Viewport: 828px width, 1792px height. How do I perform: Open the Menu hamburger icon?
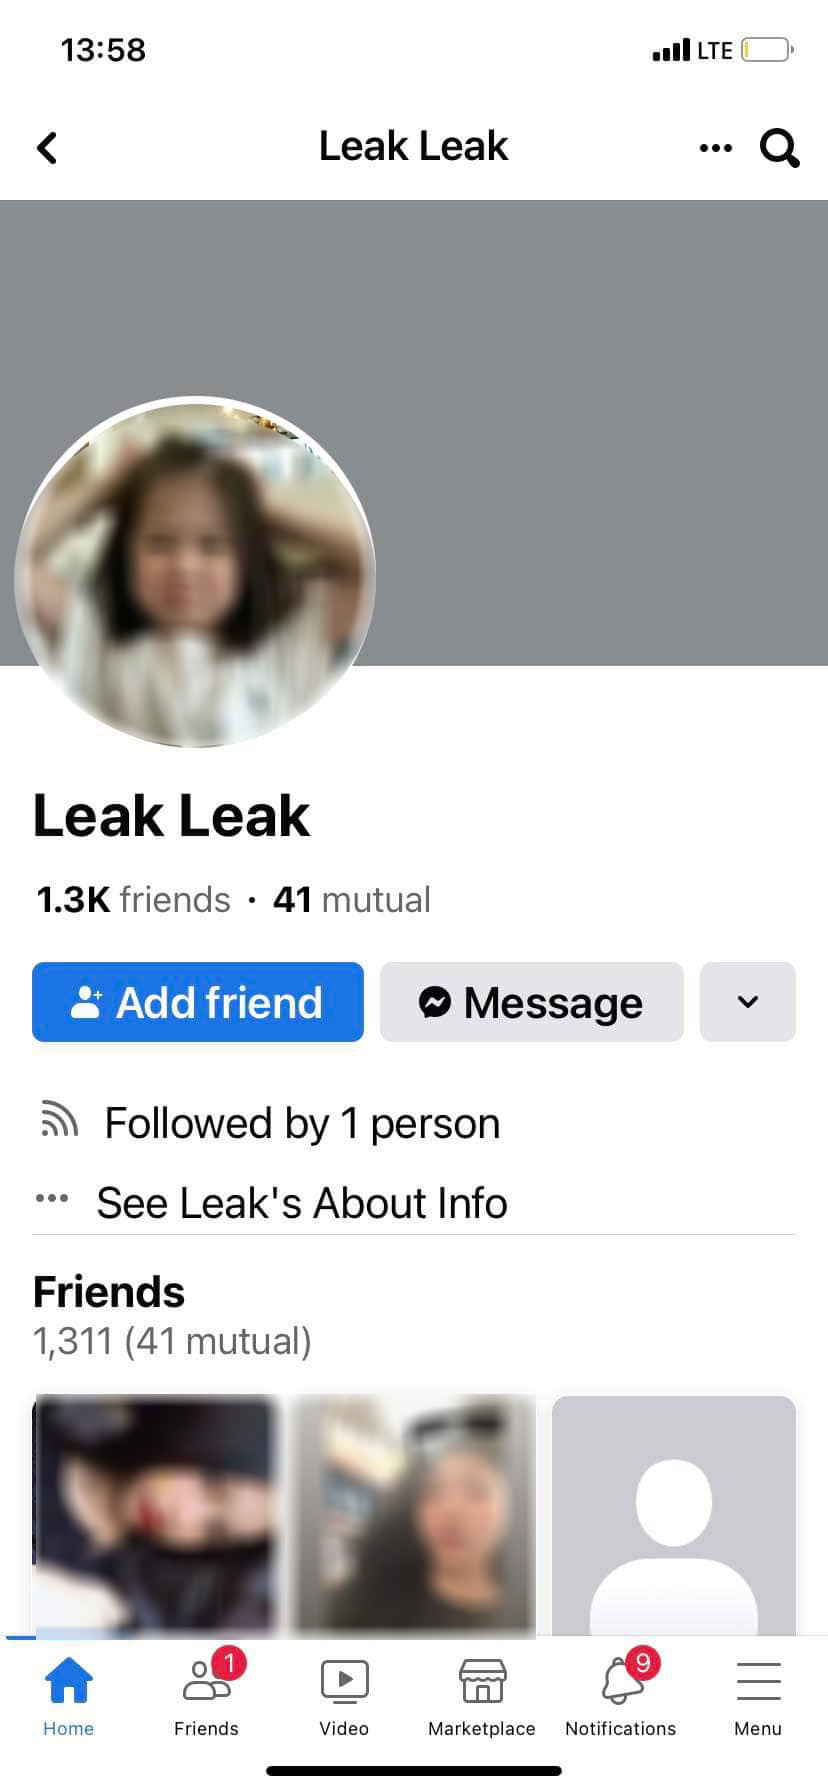(x=758, y=1681)
